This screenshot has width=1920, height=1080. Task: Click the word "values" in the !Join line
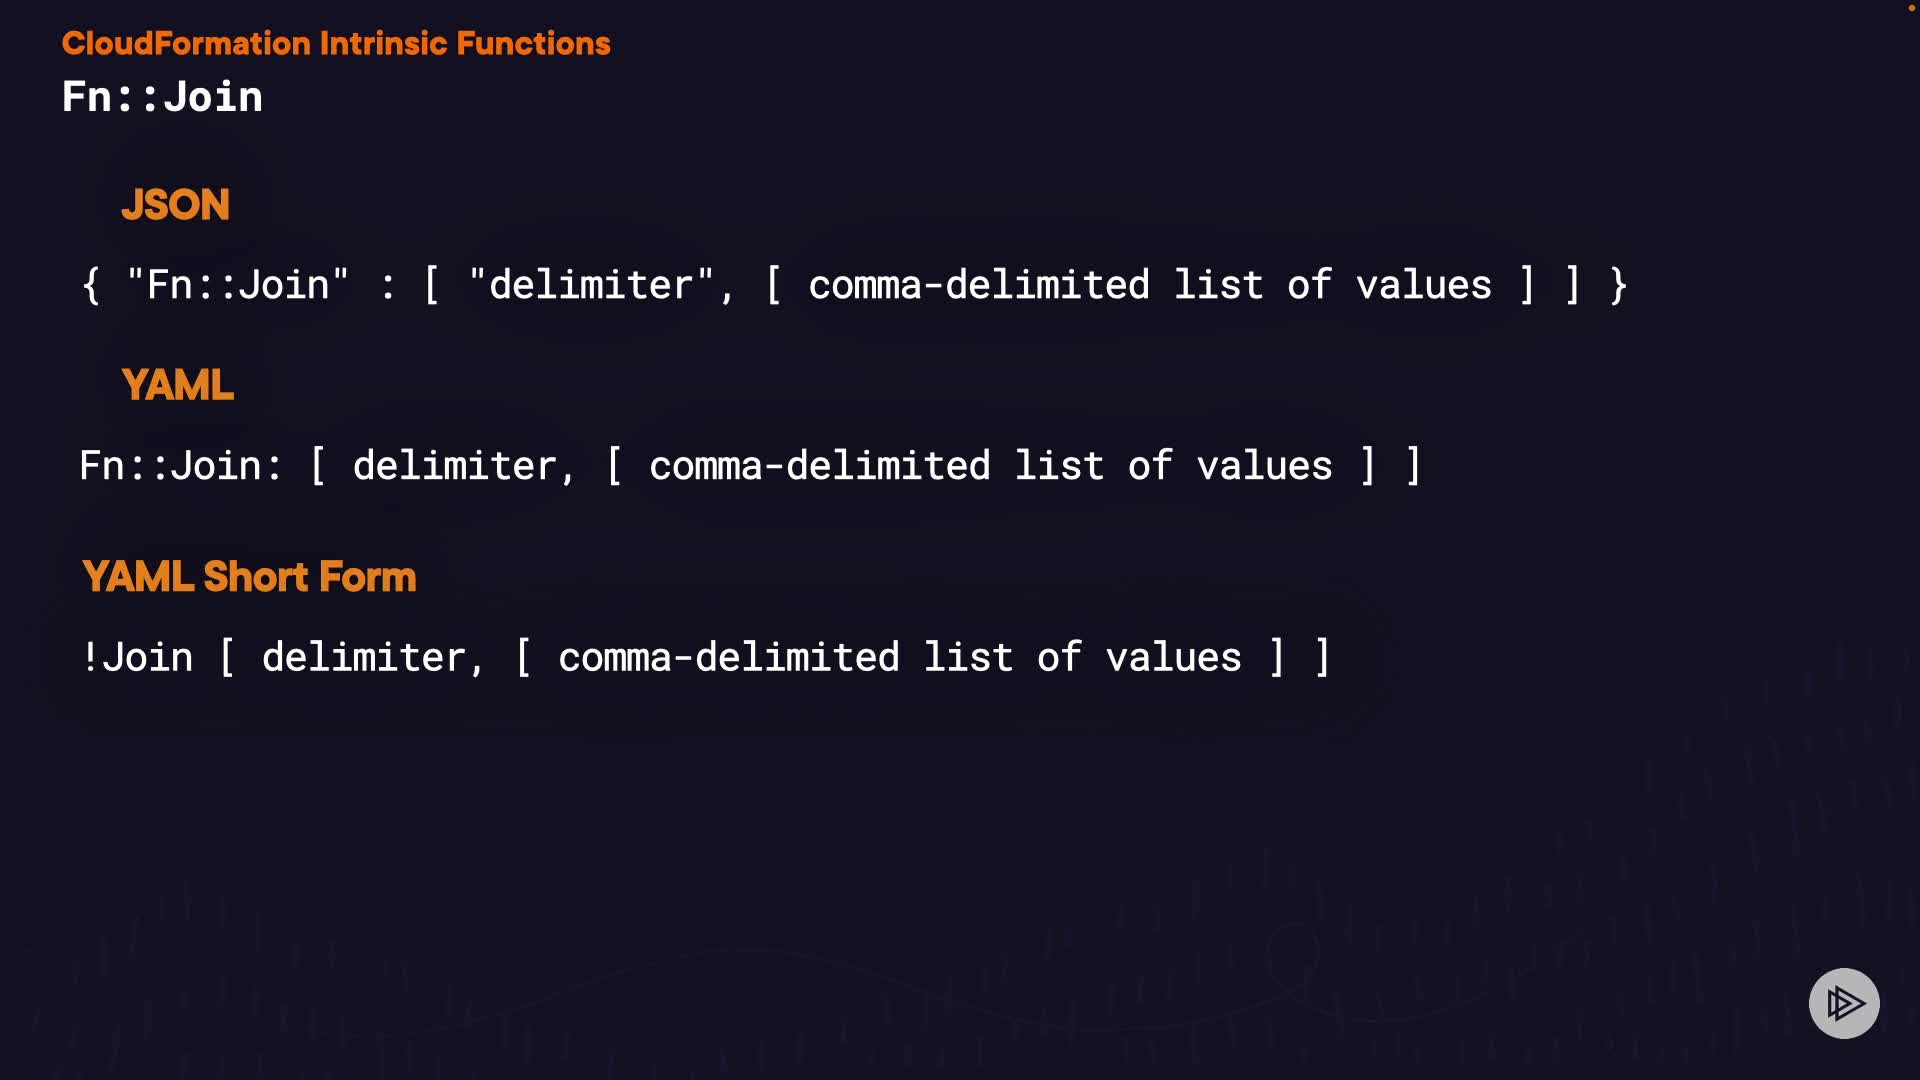1174,658
